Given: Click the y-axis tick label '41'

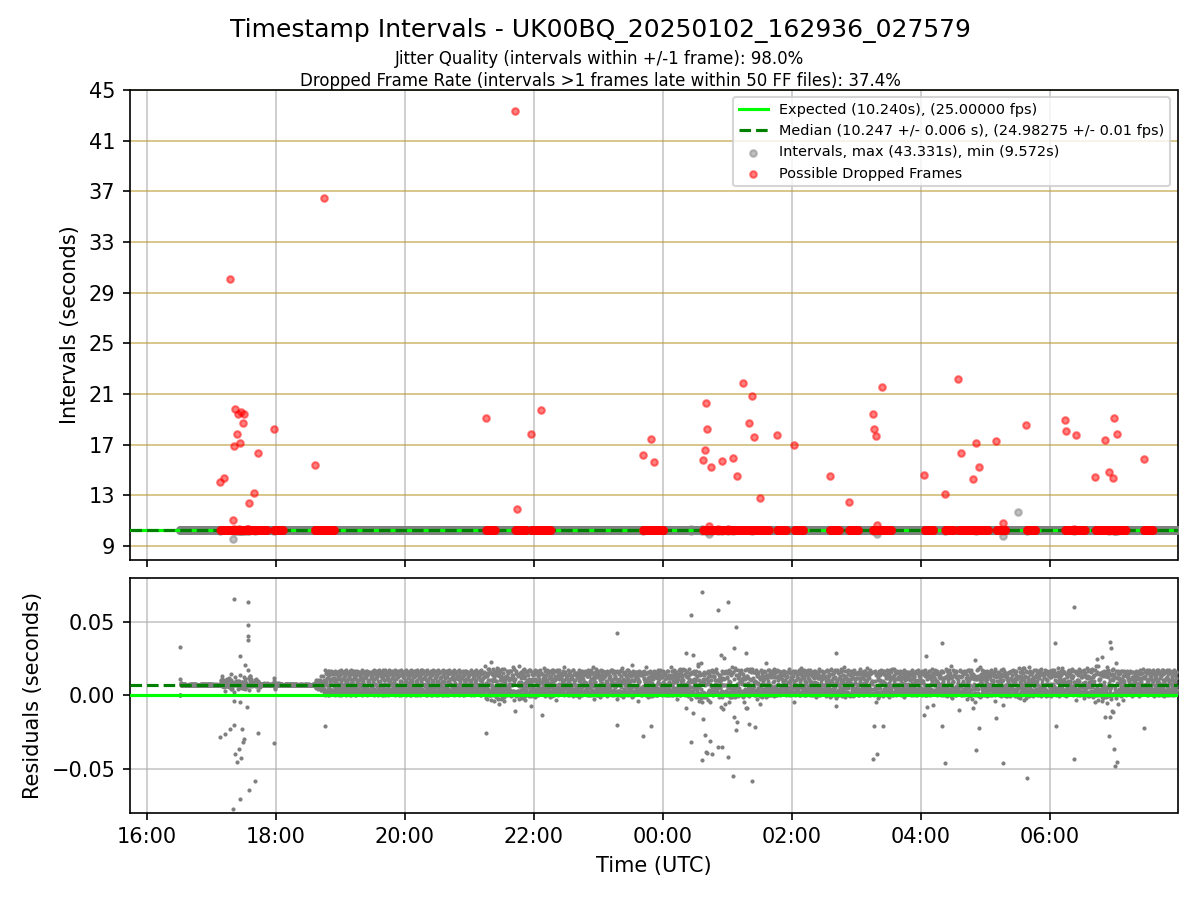Looking at the screenshot, I should coord(102,142).
